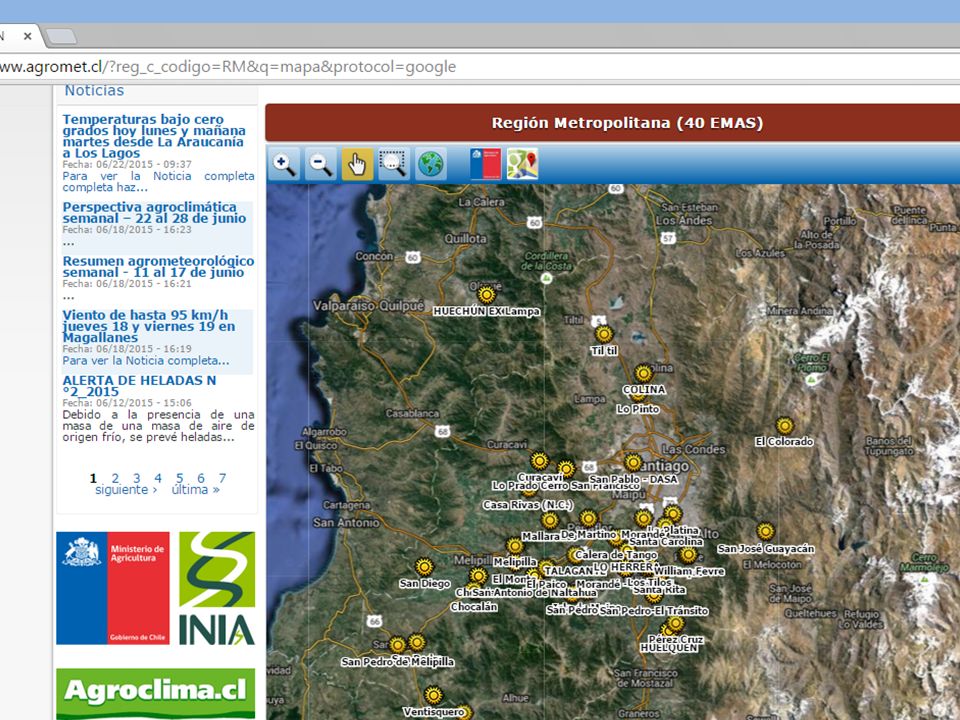Viewport: 960px width, 720px height.
Task: Click the última pagination link
Action: [195, 490]
